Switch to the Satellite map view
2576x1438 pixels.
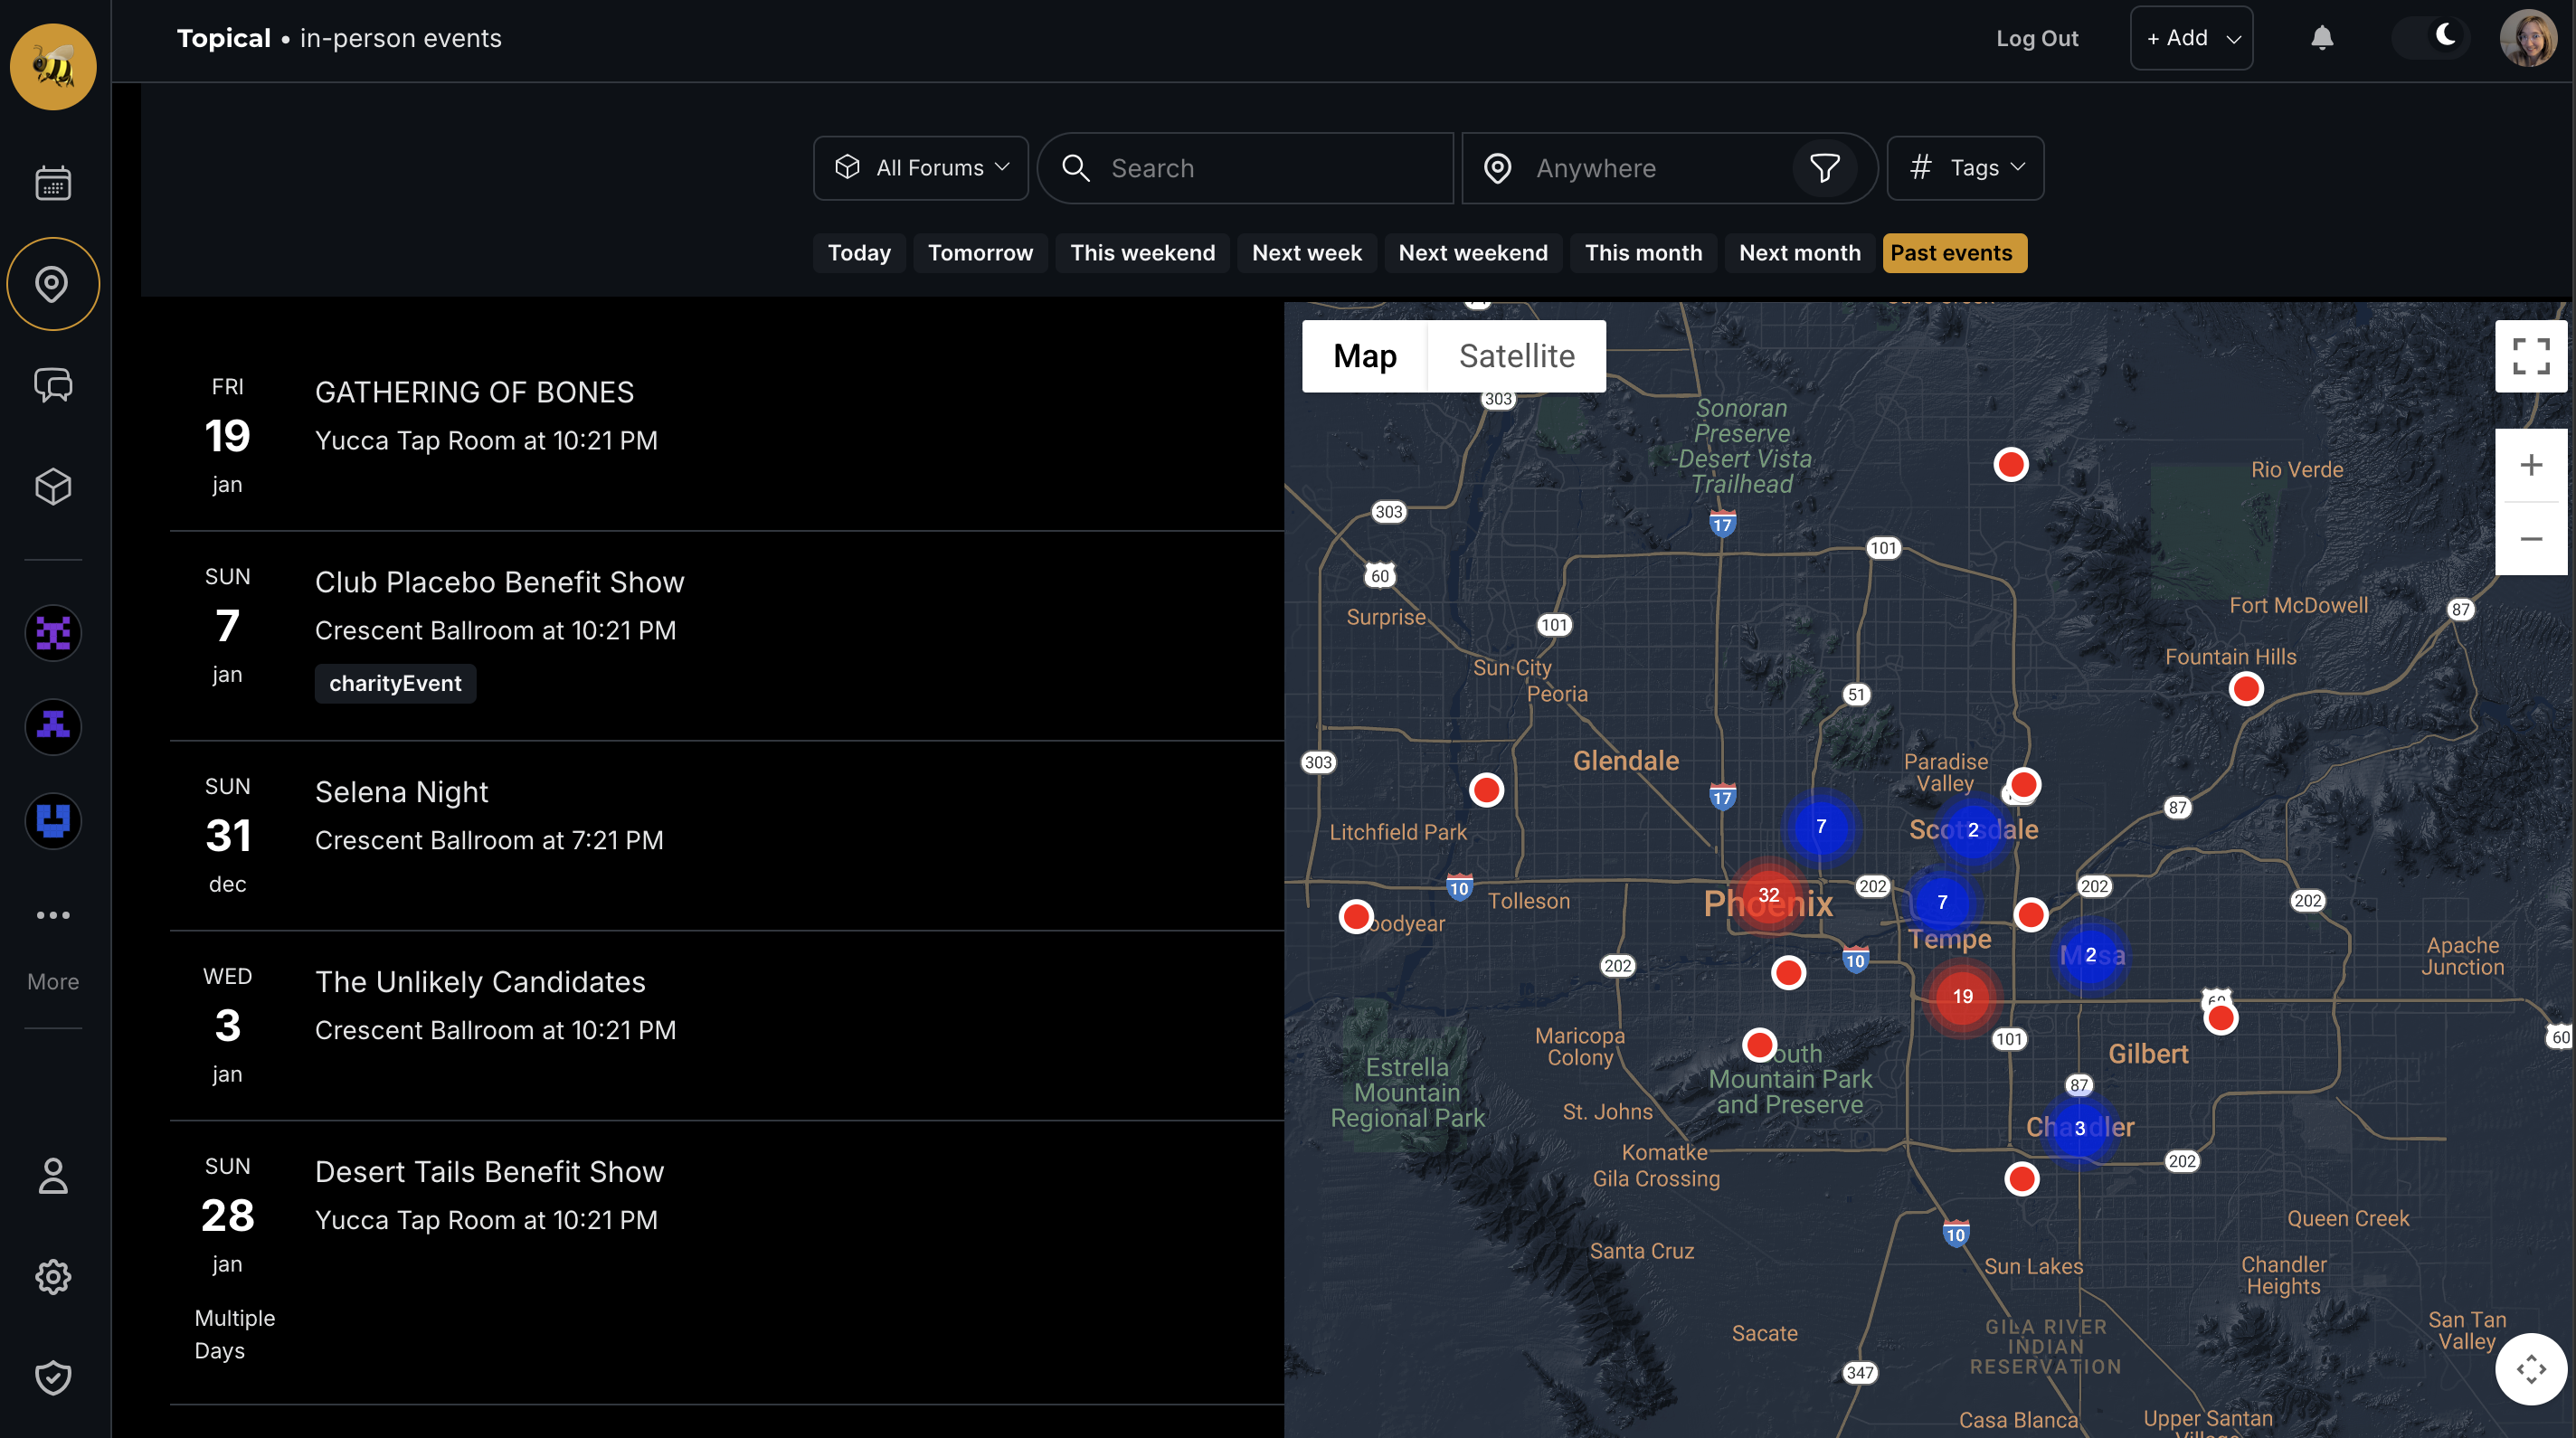pyautogui.click(x=1516, y=356)
